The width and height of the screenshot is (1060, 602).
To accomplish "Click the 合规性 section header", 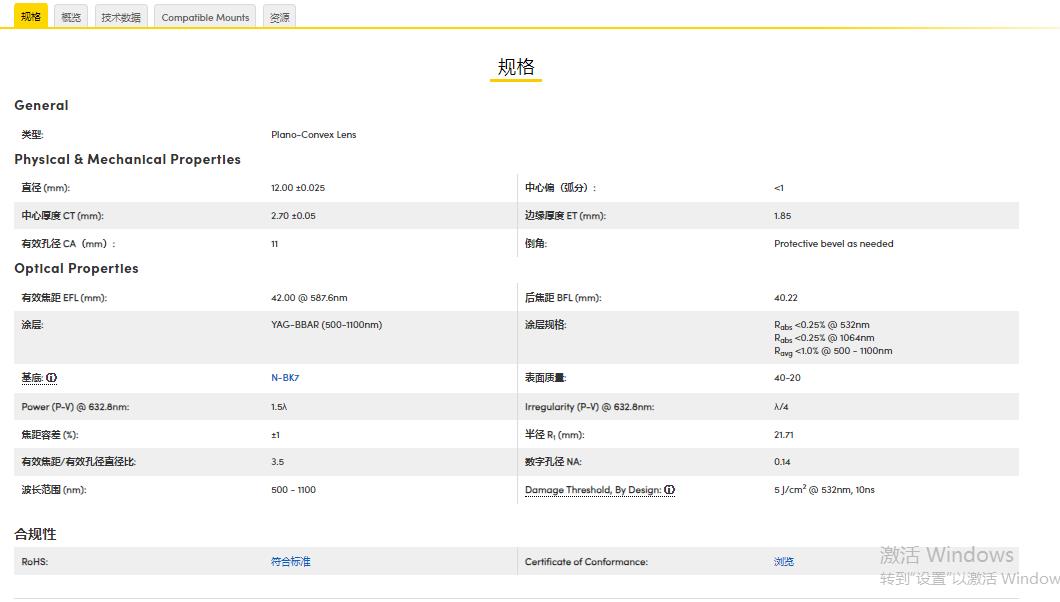I will pos(36,534).
